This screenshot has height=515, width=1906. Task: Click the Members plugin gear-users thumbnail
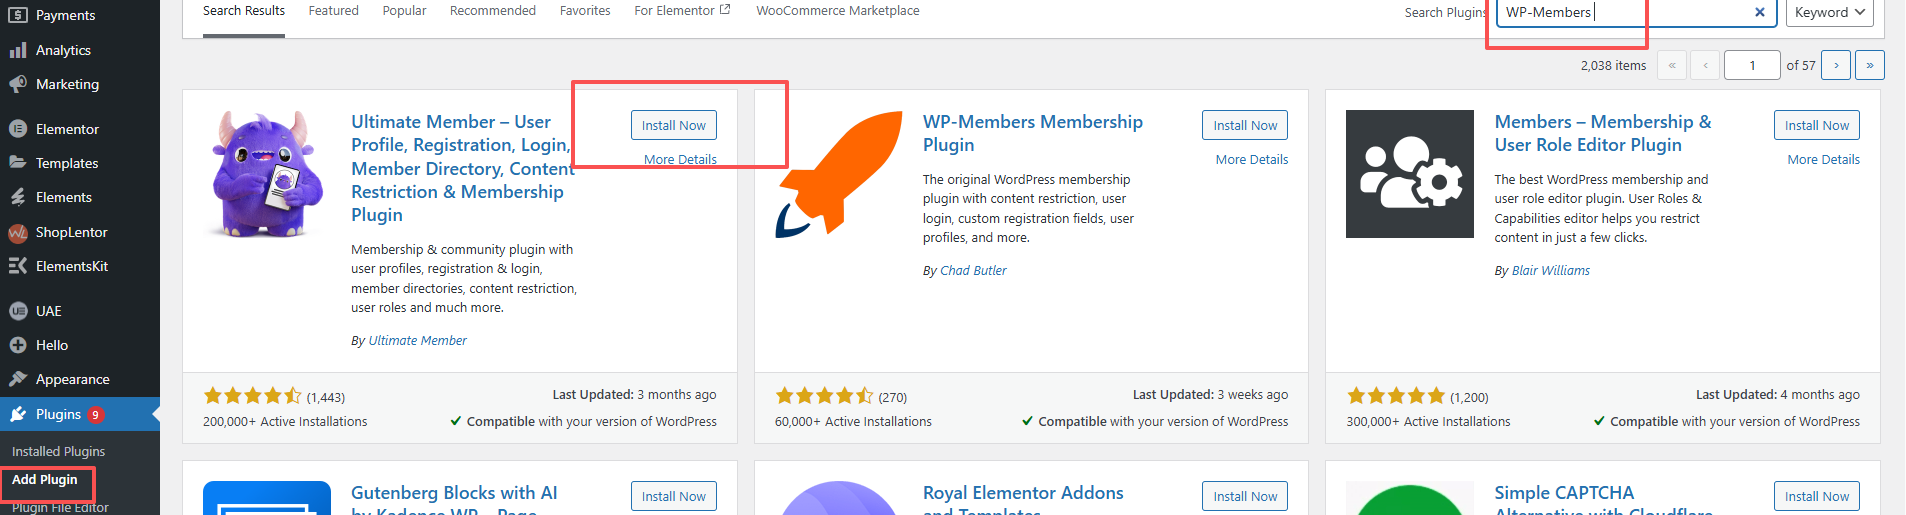[1410, 174]
